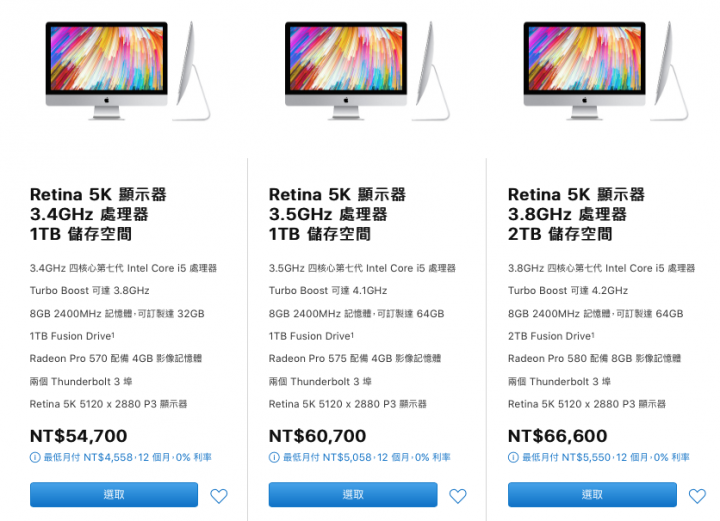This screenshot has height=521, width=720.
Task: Open the info icon beside the NT$4,558 monthly payment
Action: [x=35, y=457]
